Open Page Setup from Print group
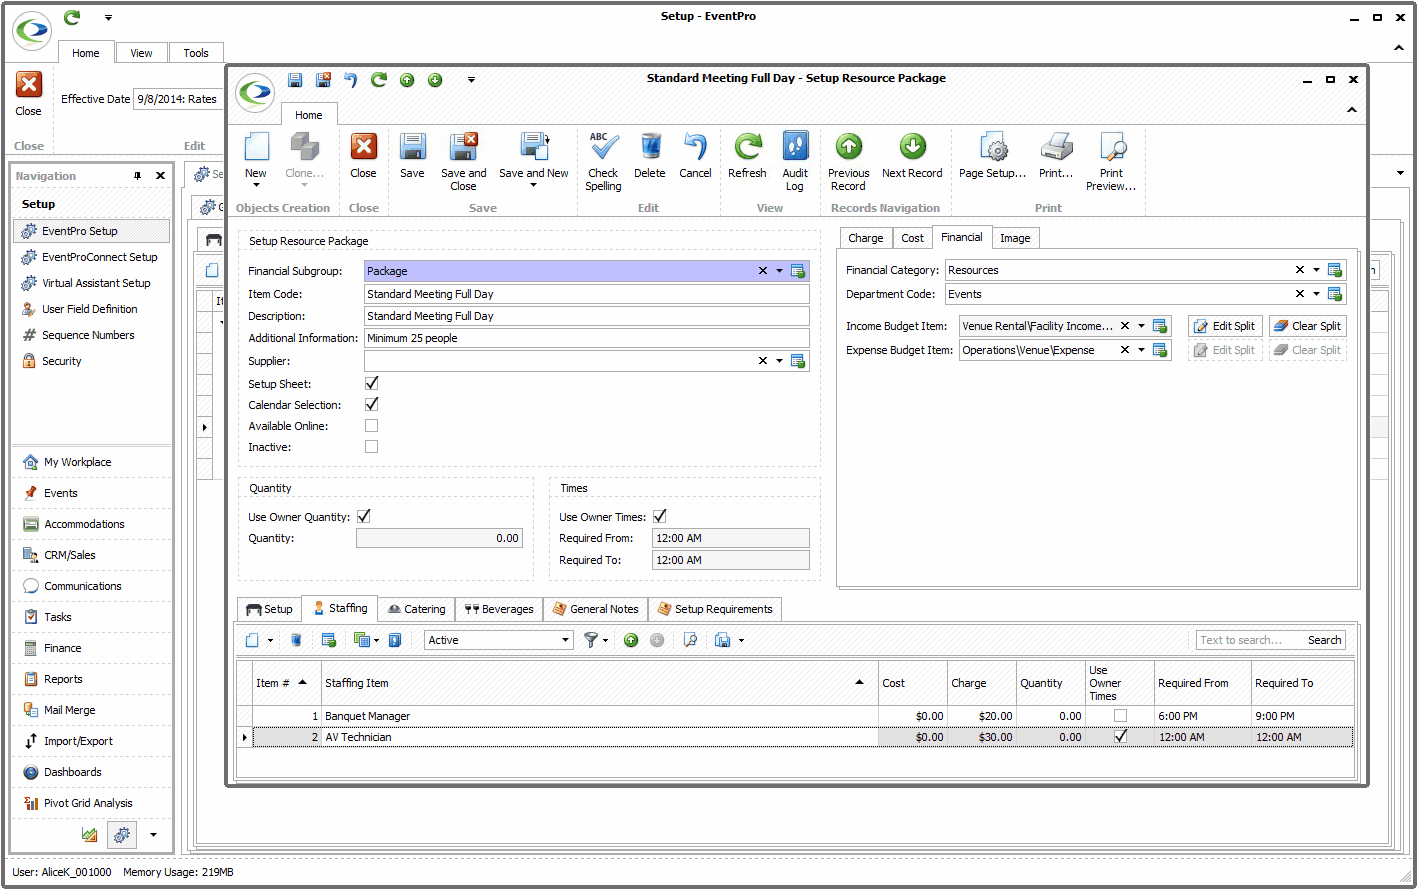This screenshot has width=1418, height=890. click(x=992, y=155)
